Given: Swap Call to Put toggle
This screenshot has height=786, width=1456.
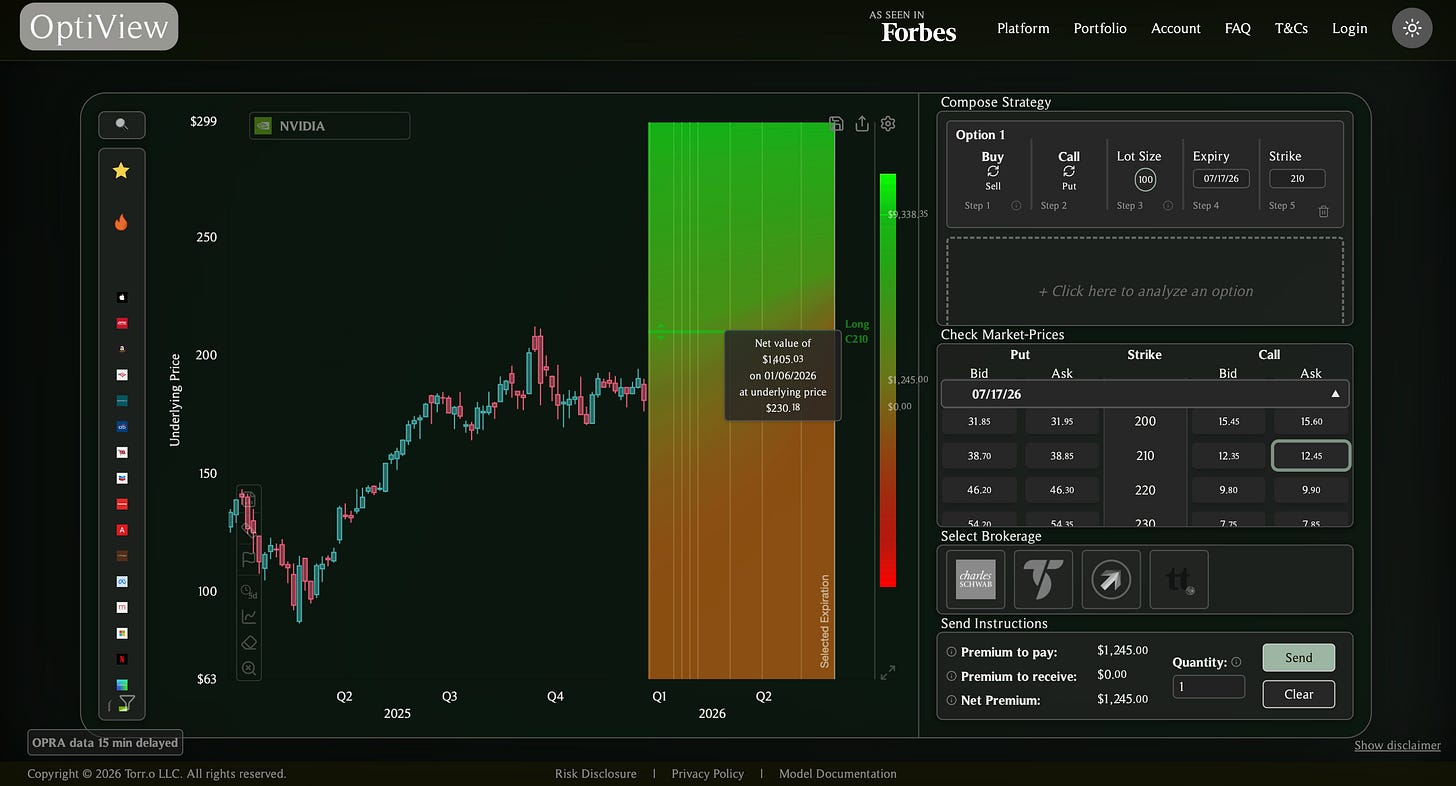Looking at the screenshot, I should [1069, 171].
